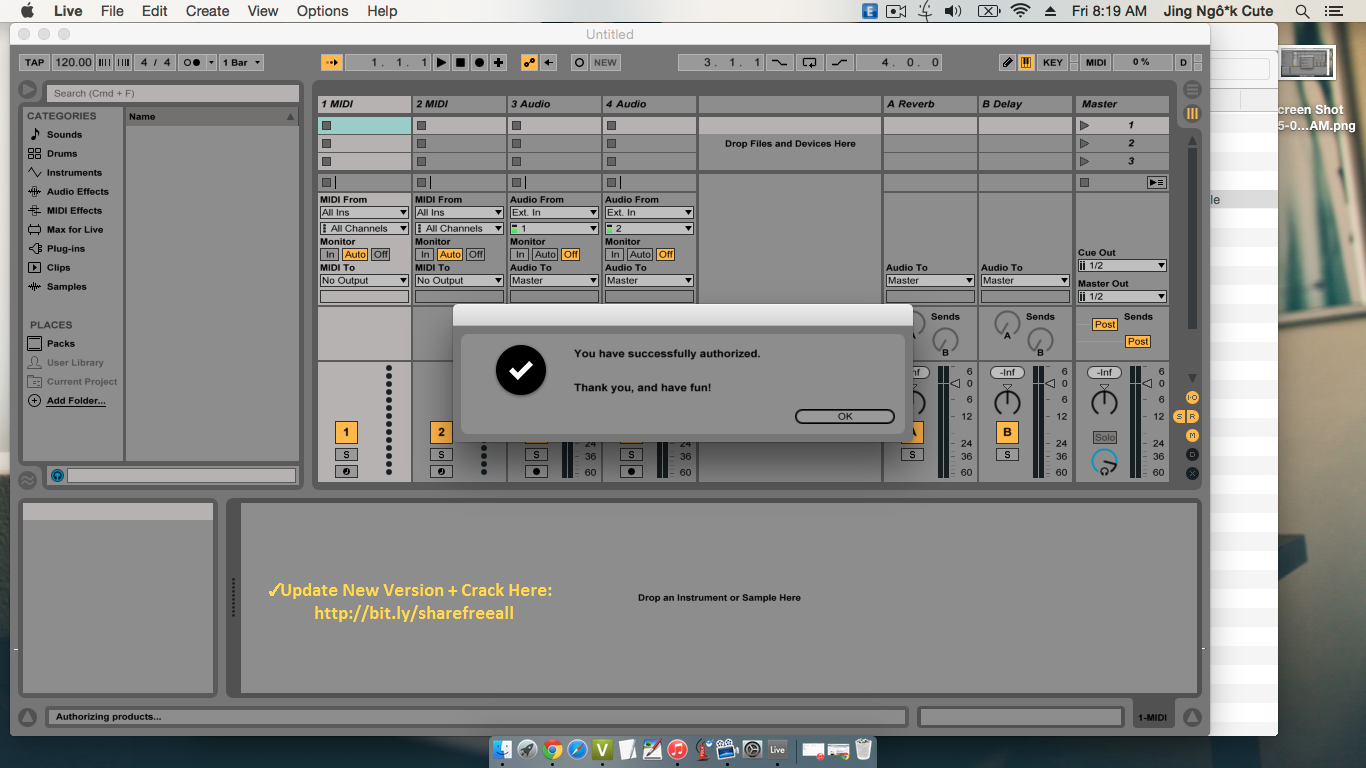Select the MIDI Effects category

click(x=74, y=210)
